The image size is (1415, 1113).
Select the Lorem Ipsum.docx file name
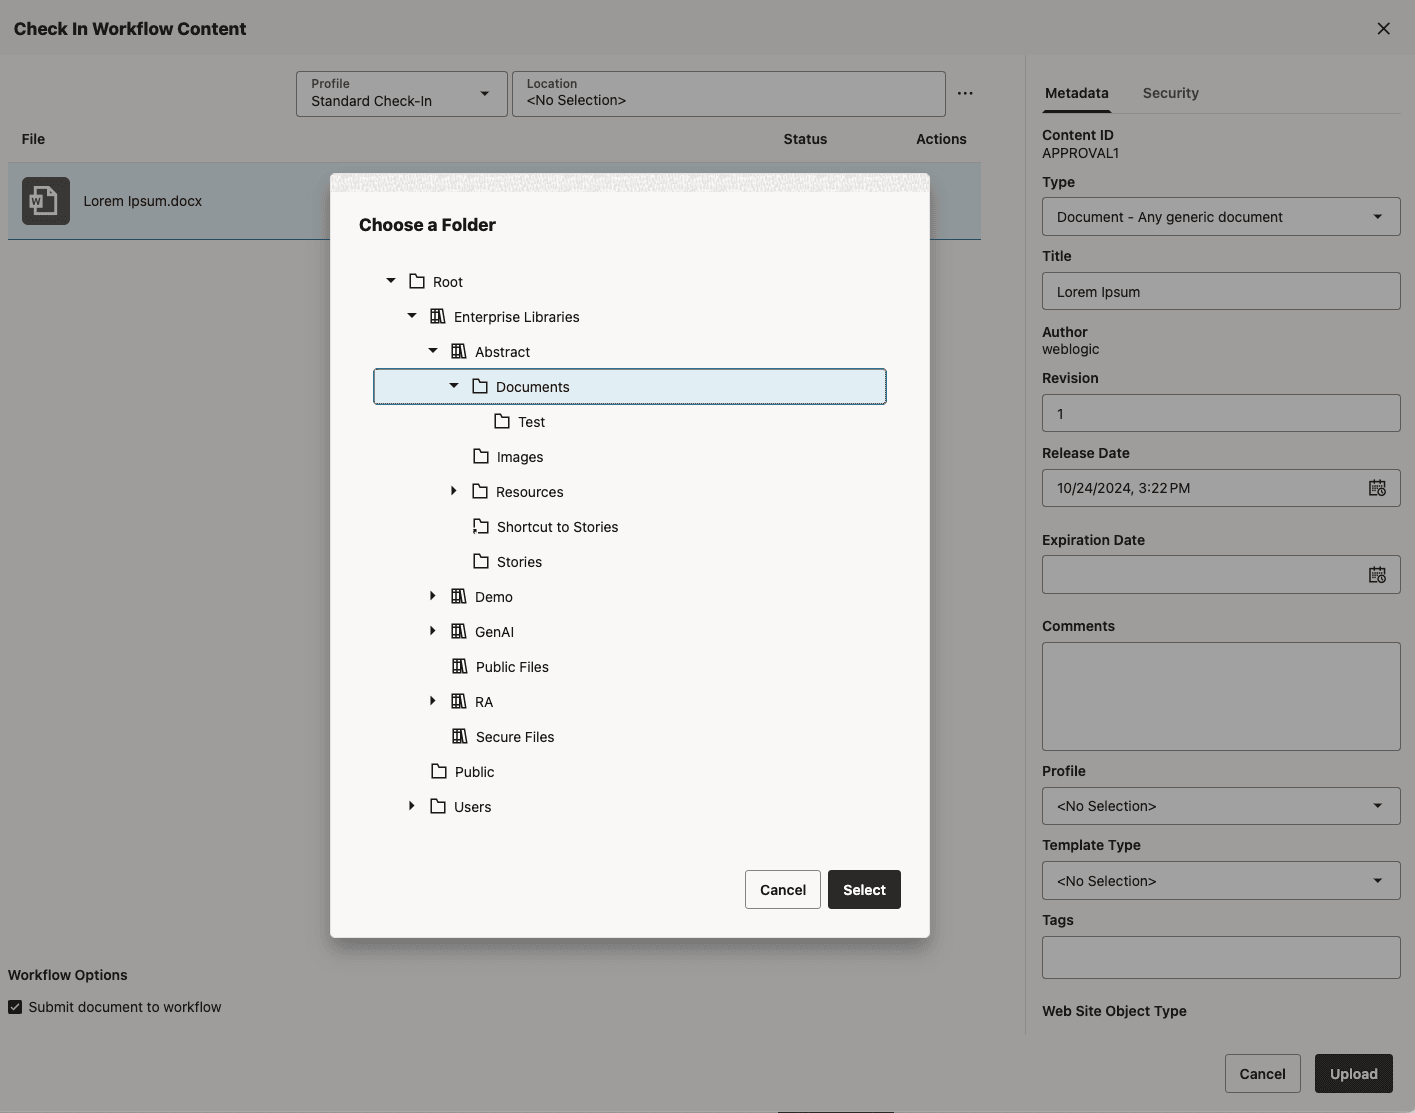(x=143, y=201)
